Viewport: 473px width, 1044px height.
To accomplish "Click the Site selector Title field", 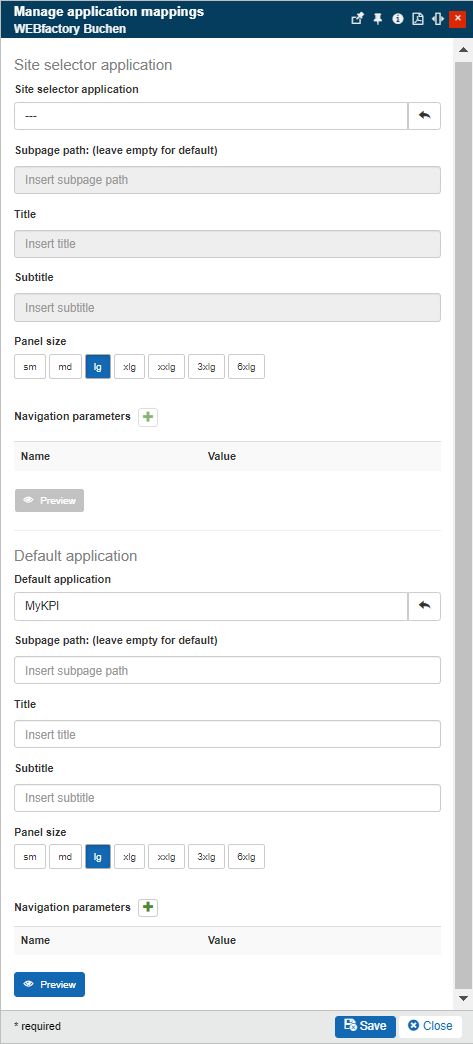I will (227, 244).
